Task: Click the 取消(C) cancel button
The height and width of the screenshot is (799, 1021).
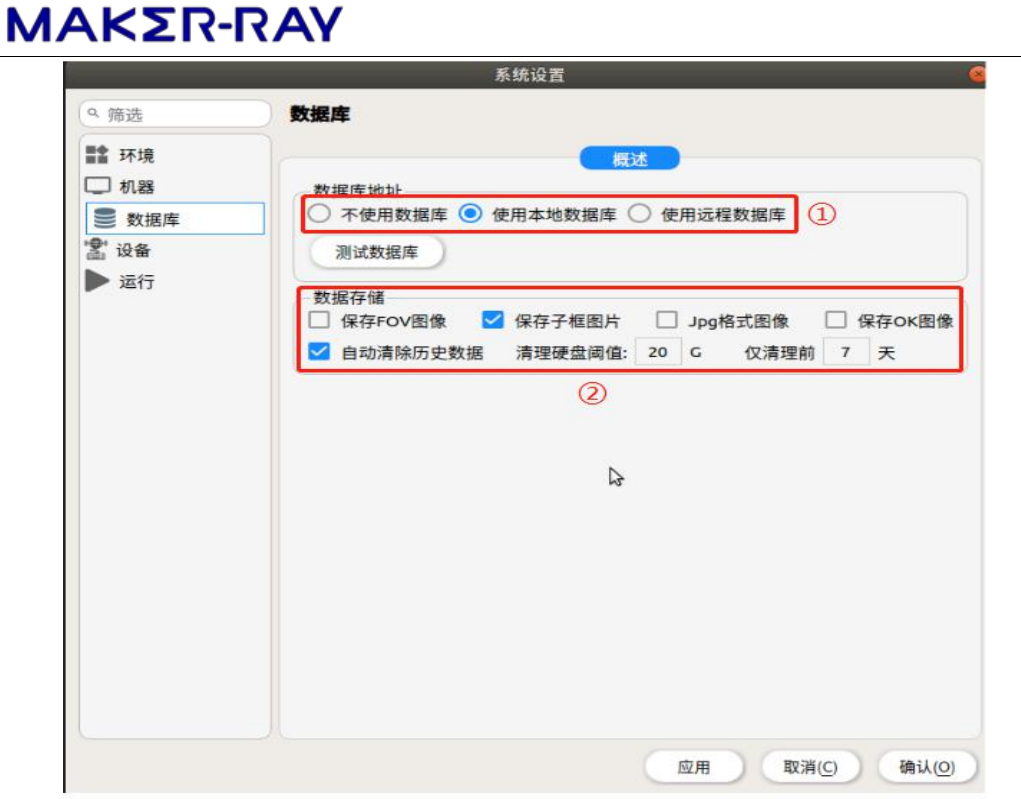Action: [x=810, y=766]
